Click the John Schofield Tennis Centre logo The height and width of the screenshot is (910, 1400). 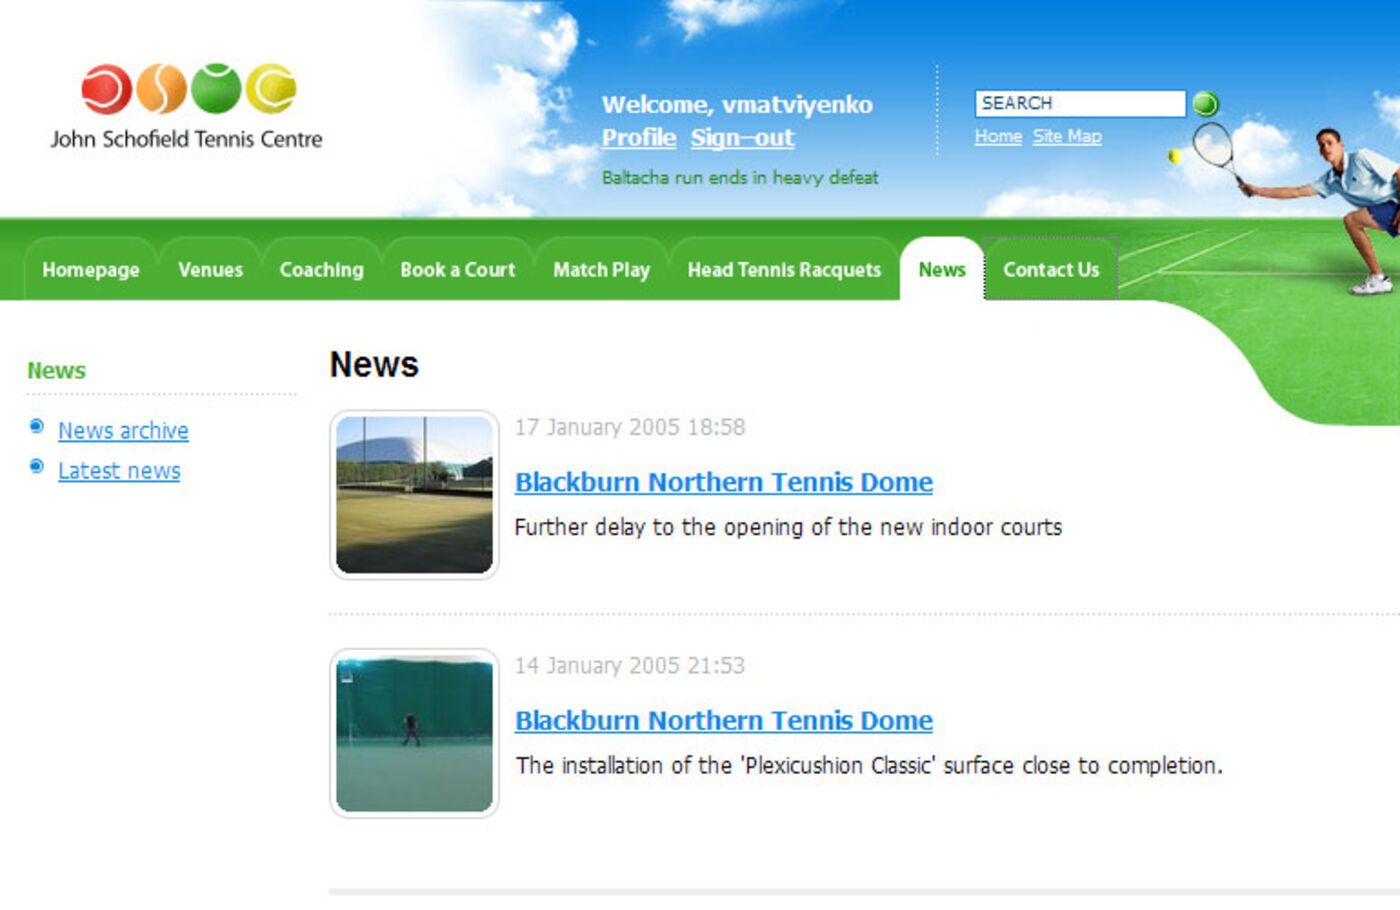click(x=187, y=106)
